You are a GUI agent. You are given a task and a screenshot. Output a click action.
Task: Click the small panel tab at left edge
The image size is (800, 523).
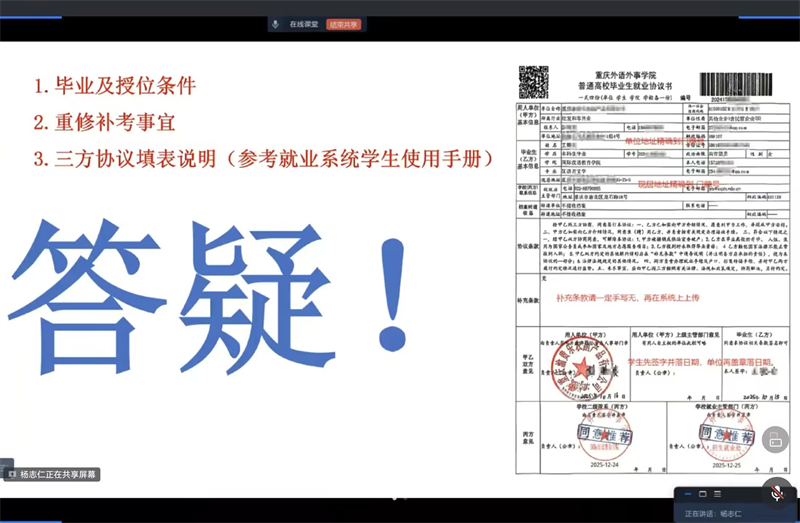[x=6, y=465]
